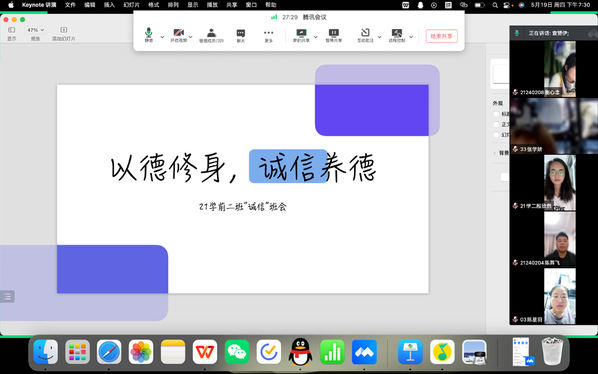The height and width of the screenshot is (374, 598).
Task: Open the 插入 menu in menu bar
Action: pyautogui.click(x=109, y=5)
